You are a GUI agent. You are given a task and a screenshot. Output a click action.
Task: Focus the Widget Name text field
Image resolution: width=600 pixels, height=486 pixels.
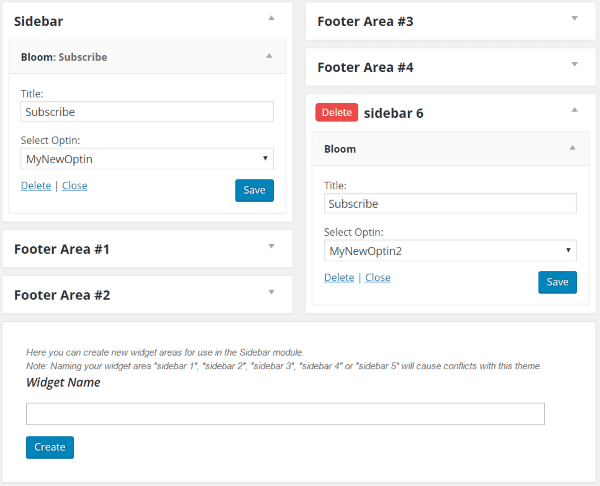point(285,414)
